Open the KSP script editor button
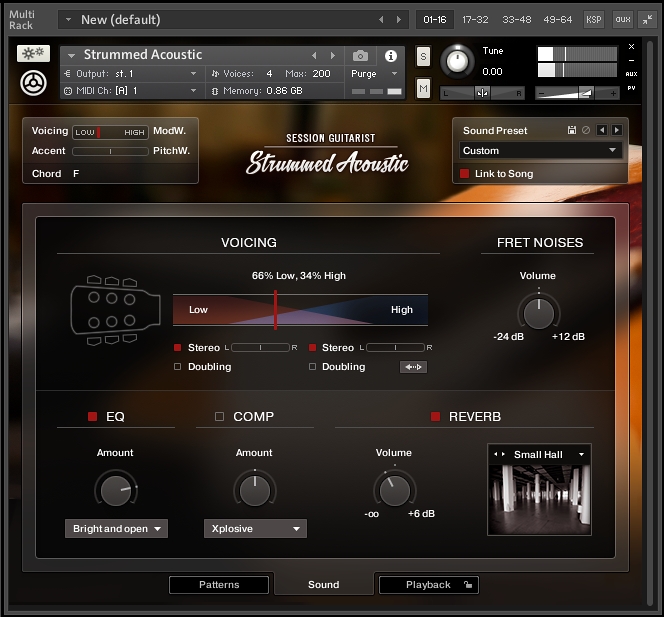This screenshot has height=617, width=664. tap(593, 19)
